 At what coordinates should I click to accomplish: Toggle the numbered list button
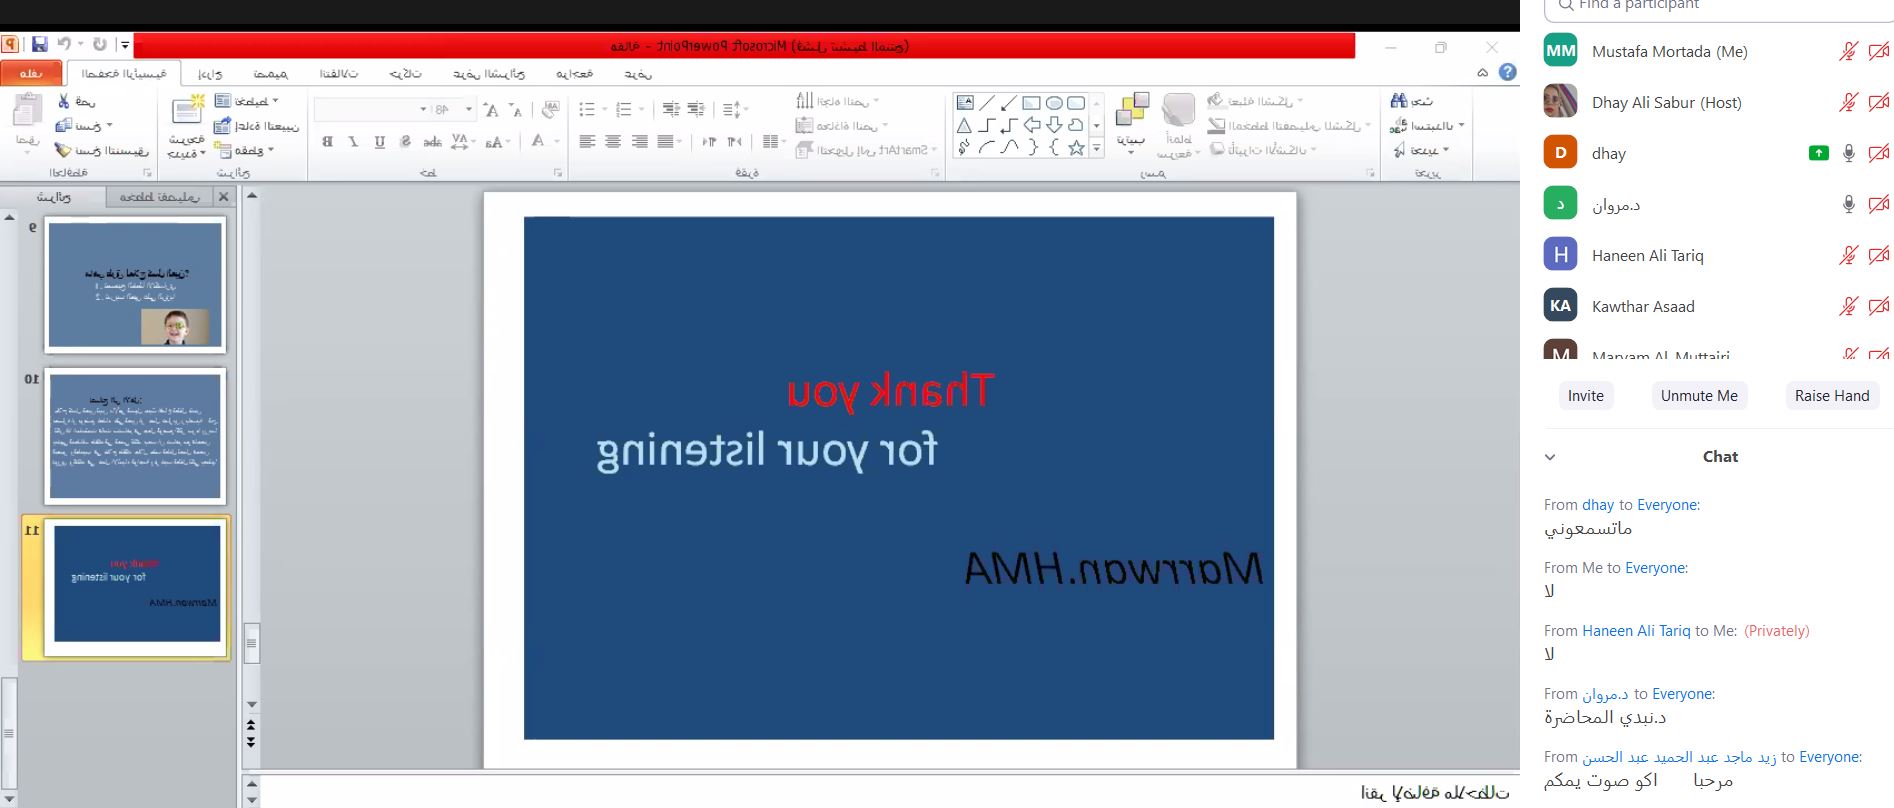(624, 109)
